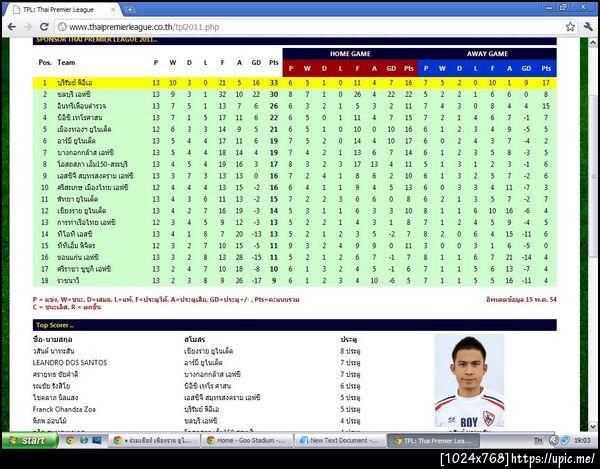Click the globe icon in the address bar
600x469 pixels.
pyautogui.click(x=62, y=27)
